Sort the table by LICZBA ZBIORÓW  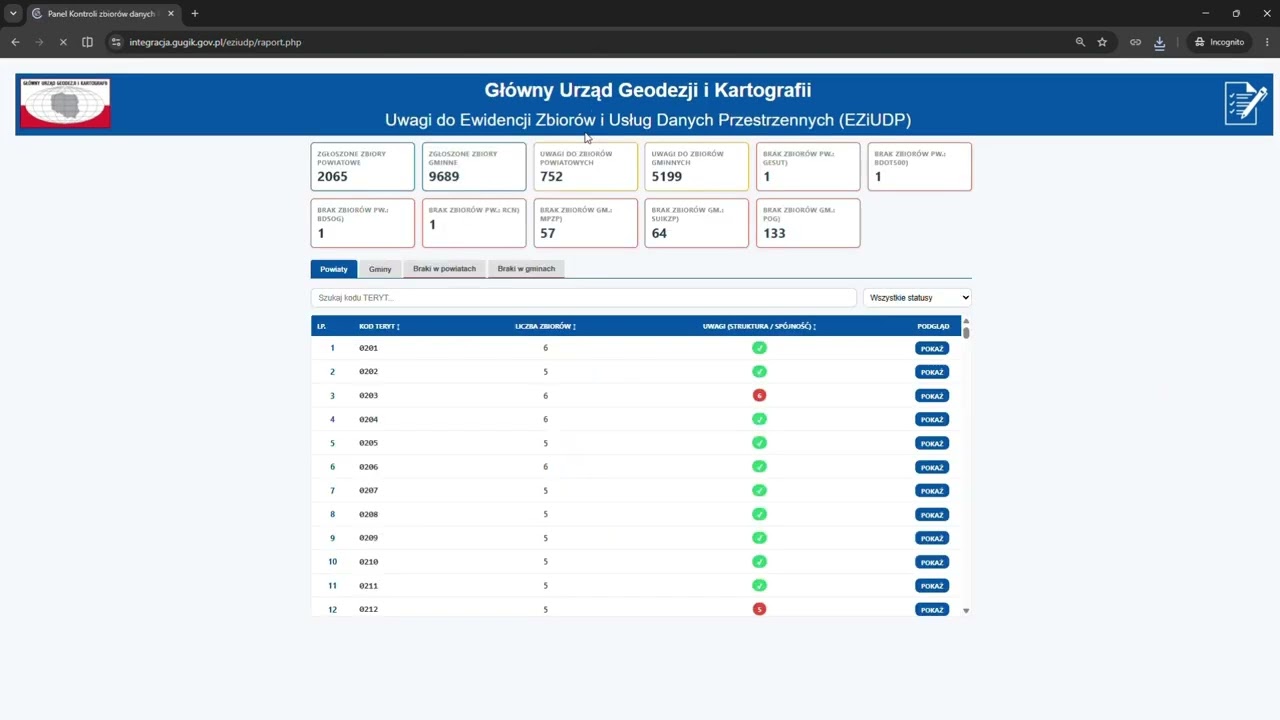pos(545,326)
